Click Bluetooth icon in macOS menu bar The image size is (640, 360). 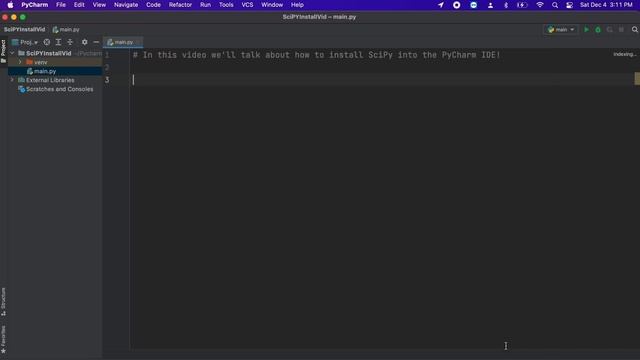tap(506, 5)
